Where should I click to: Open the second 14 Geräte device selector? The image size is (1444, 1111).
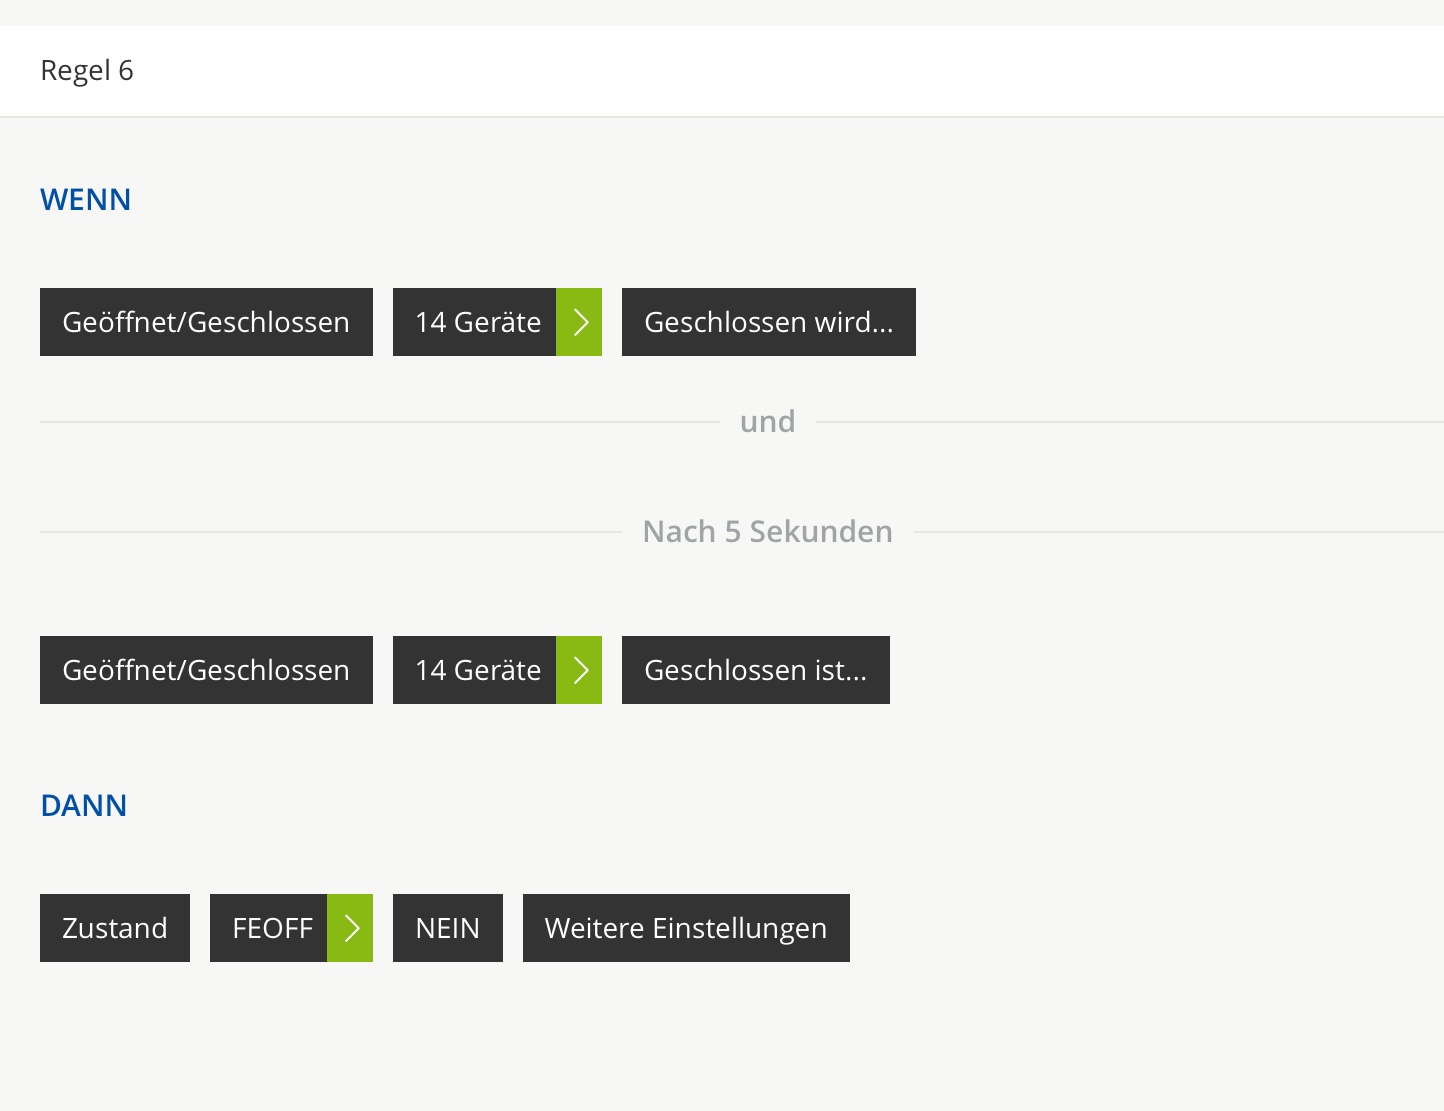(475, 670)
